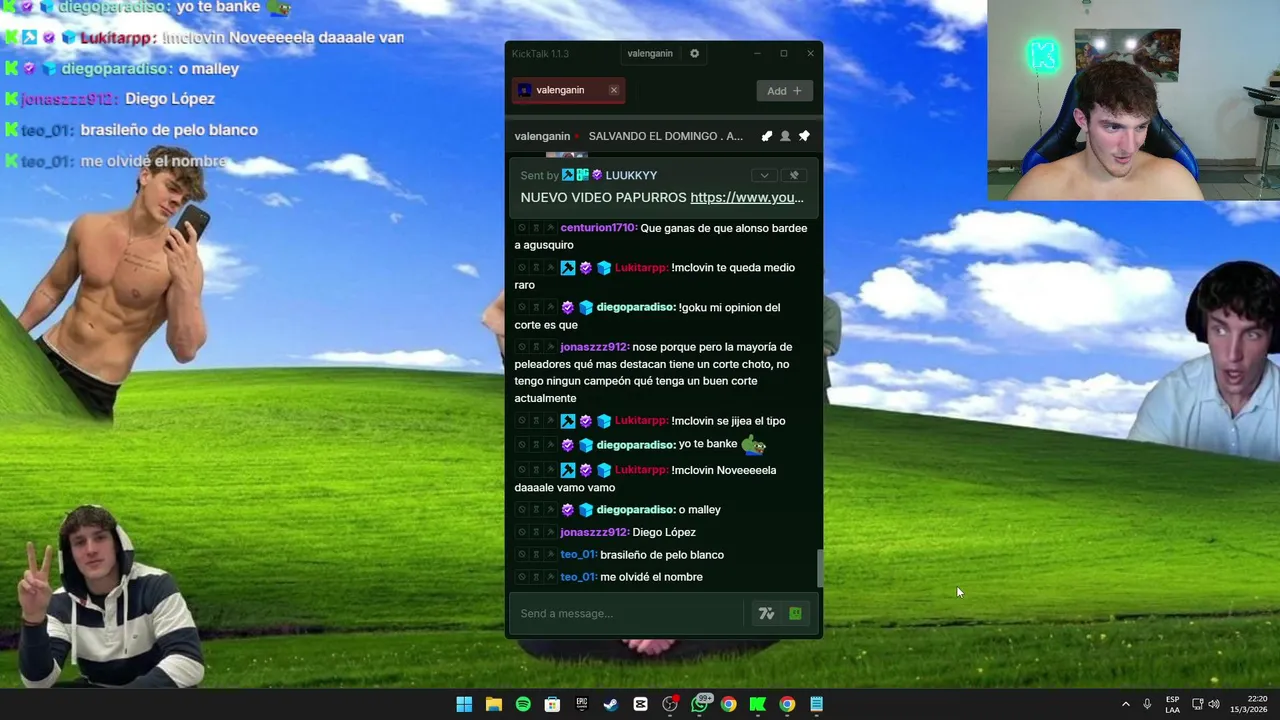
Task: Open CapCut from the taskbar
Action: click(640, 704)
